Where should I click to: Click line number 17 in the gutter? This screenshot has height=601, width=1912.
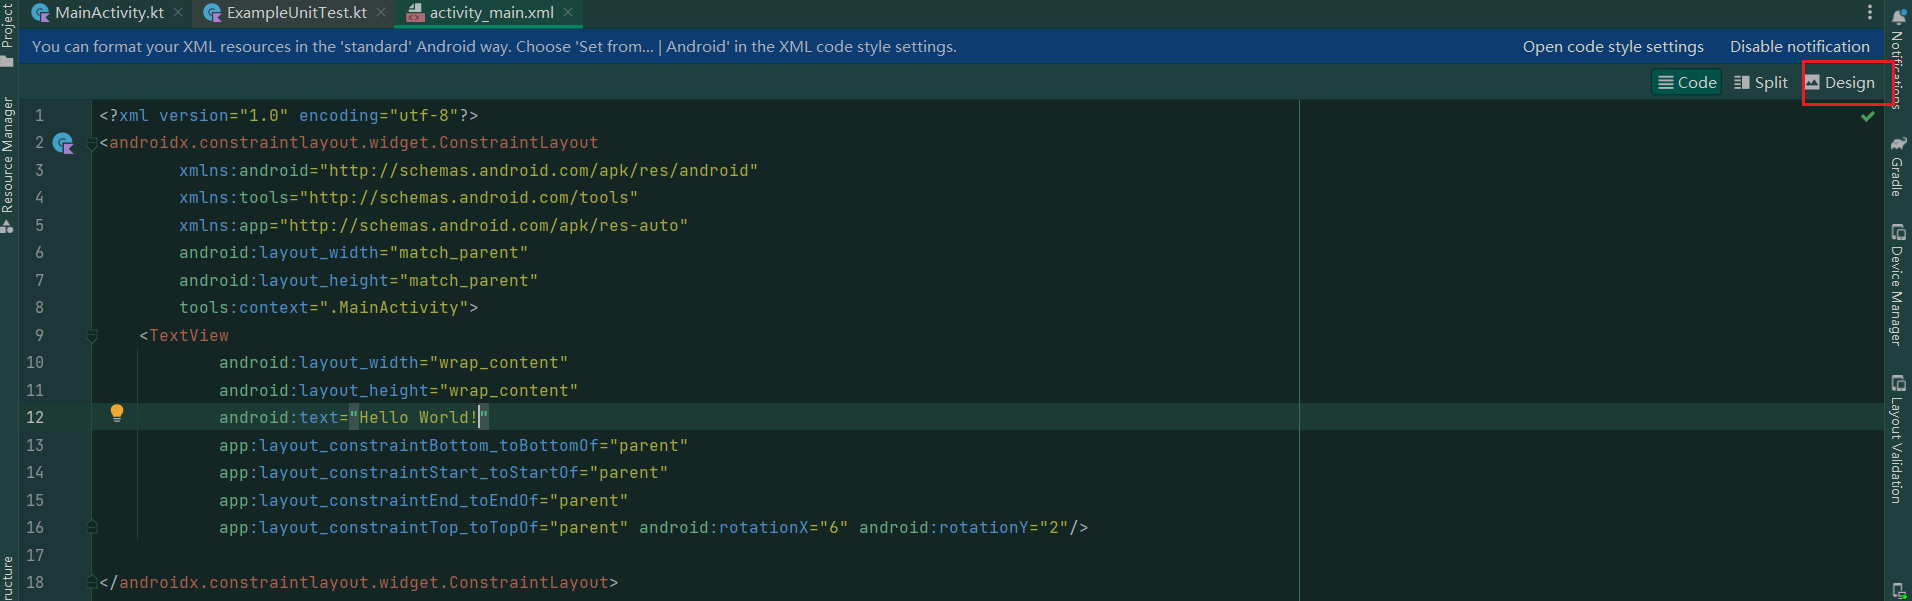click(x=35, y=555)
